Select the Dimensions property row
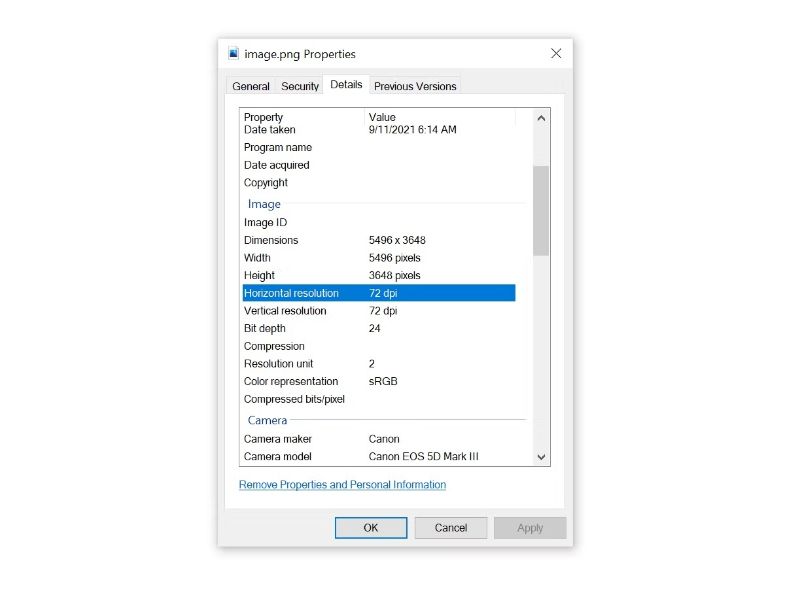This screenshot has height=591, width=800. (x=378, y=240)
